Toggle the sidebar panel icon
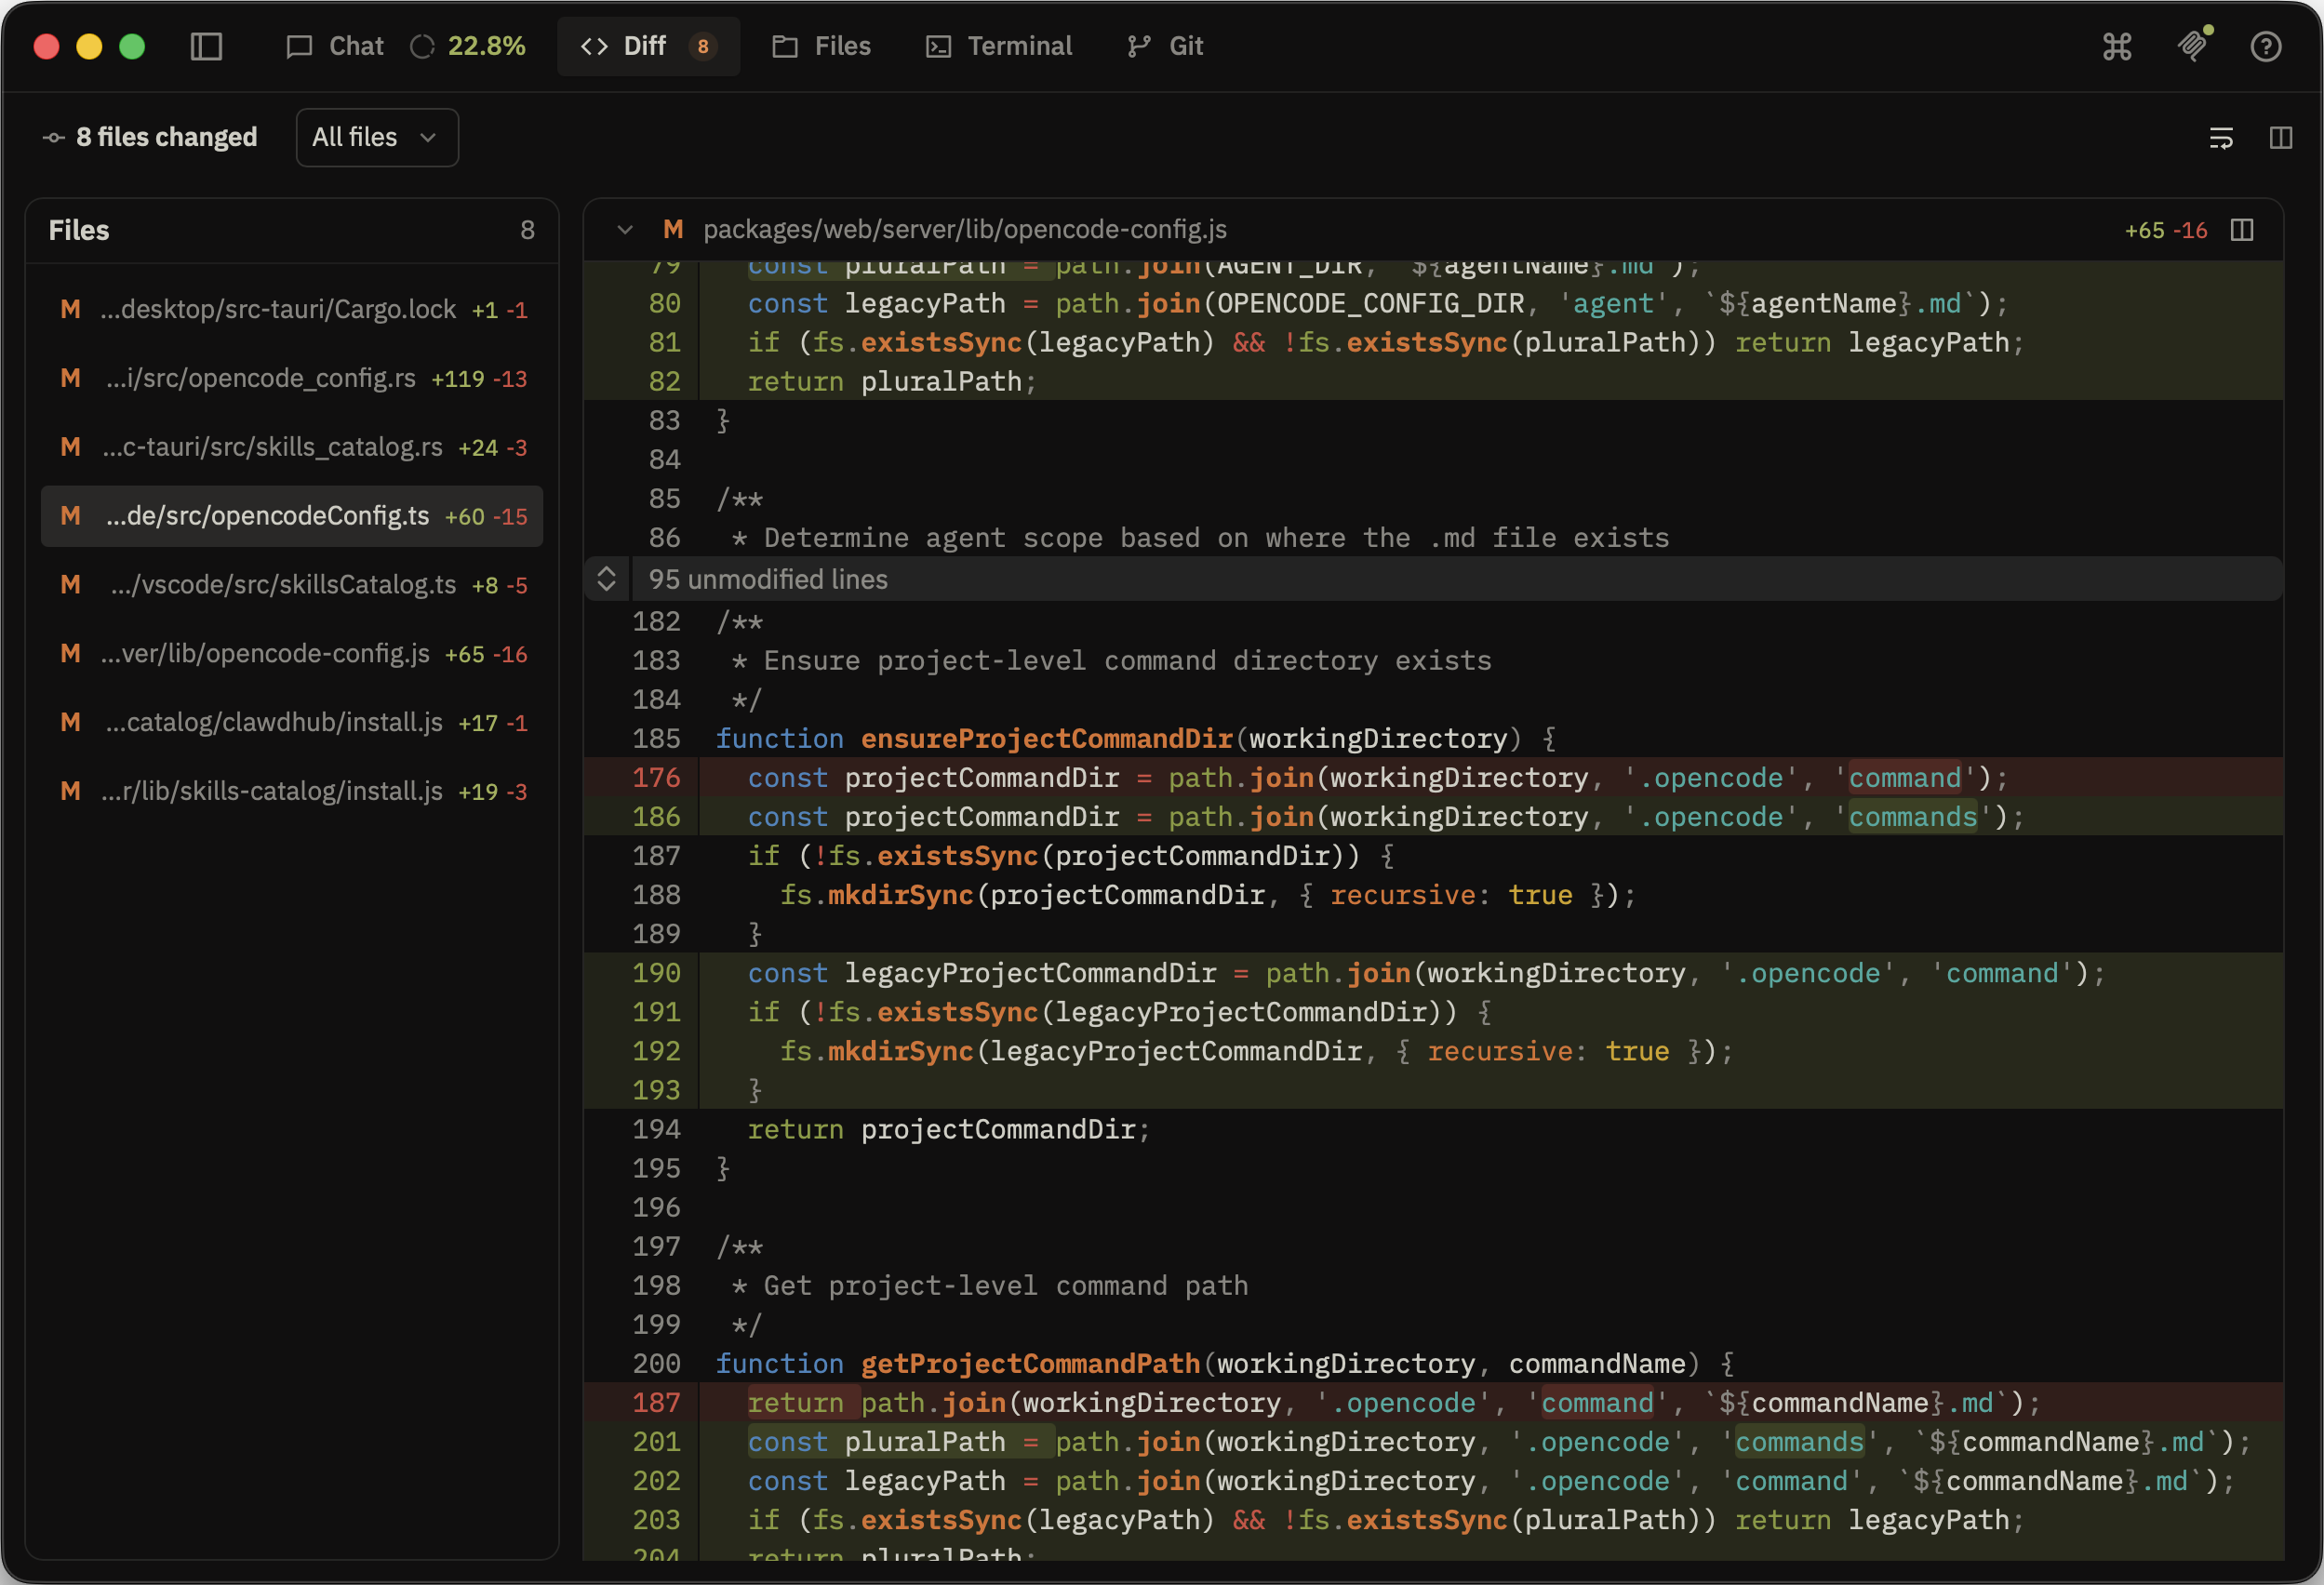 pyautogui.click(x=206, y=46)
